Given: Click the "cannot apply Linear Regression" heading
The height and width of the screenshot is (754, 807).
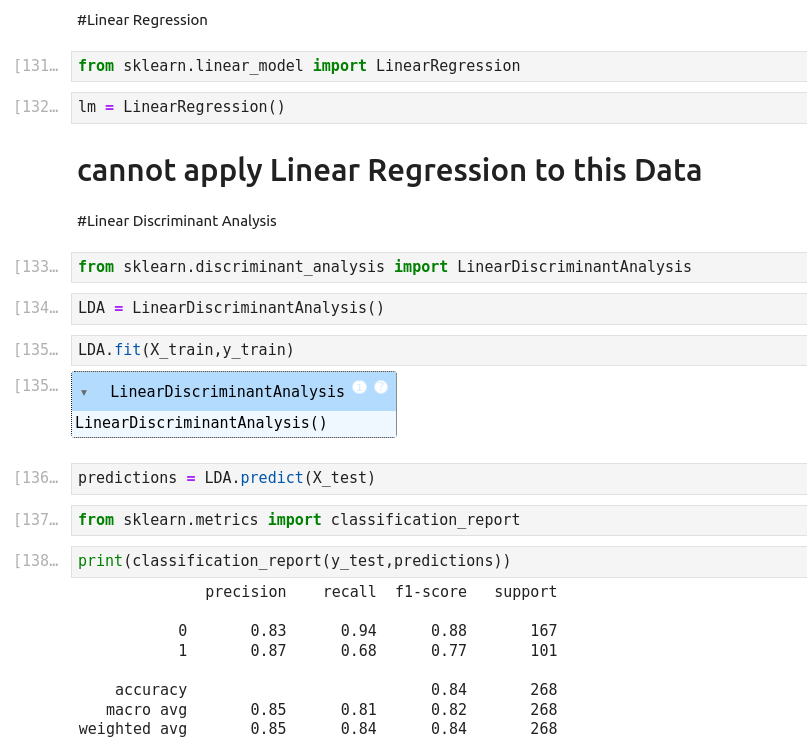Looking at the screenshot, I should coord(389,171).
